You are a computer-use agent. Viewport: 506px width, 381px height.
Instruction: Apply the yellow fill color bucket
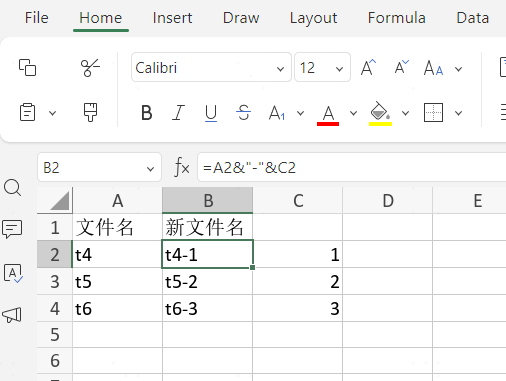380,114
